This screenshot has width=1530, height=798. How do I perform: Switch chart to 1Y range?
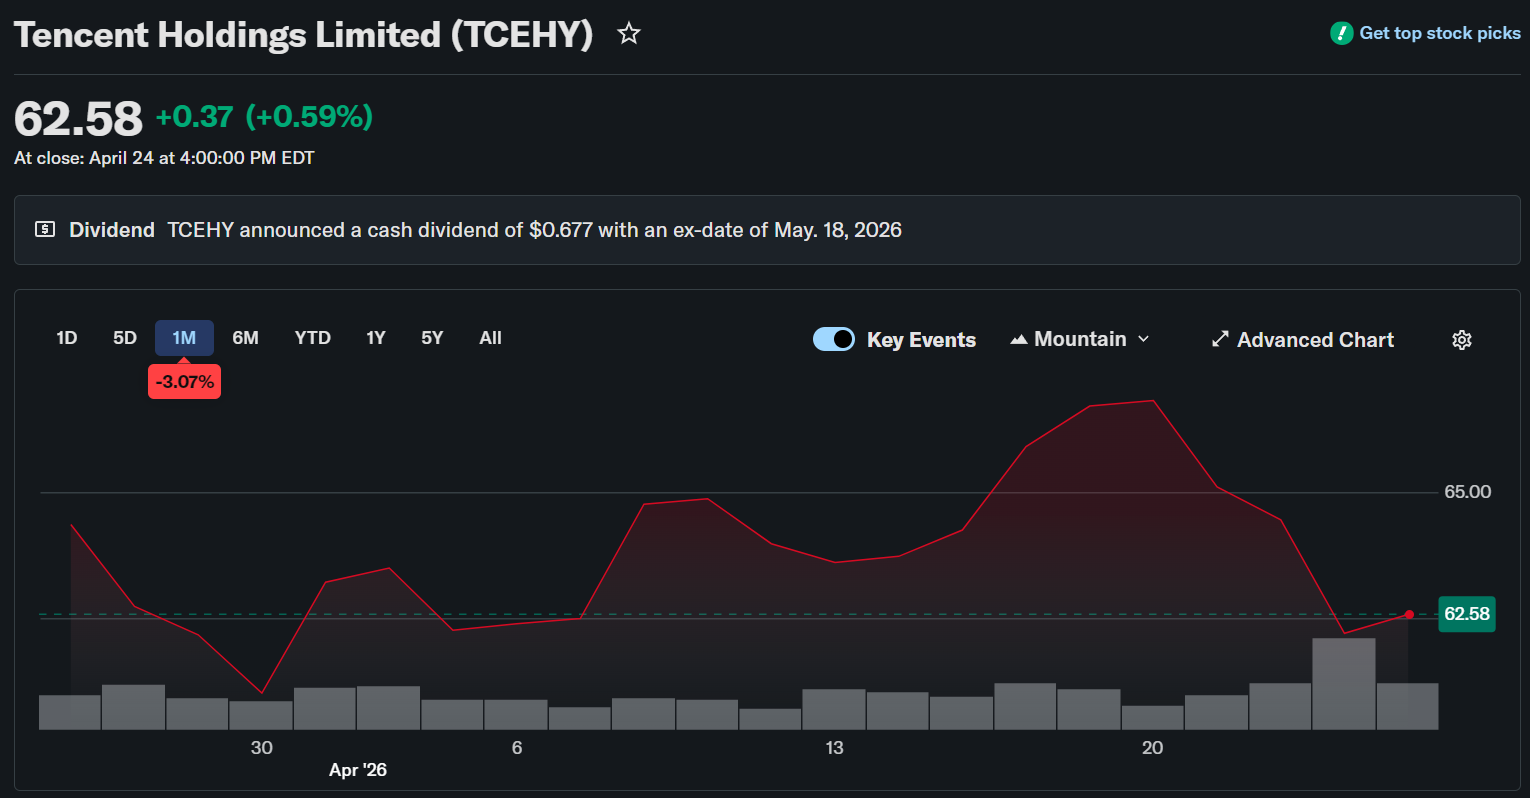[x=376, y=338]
